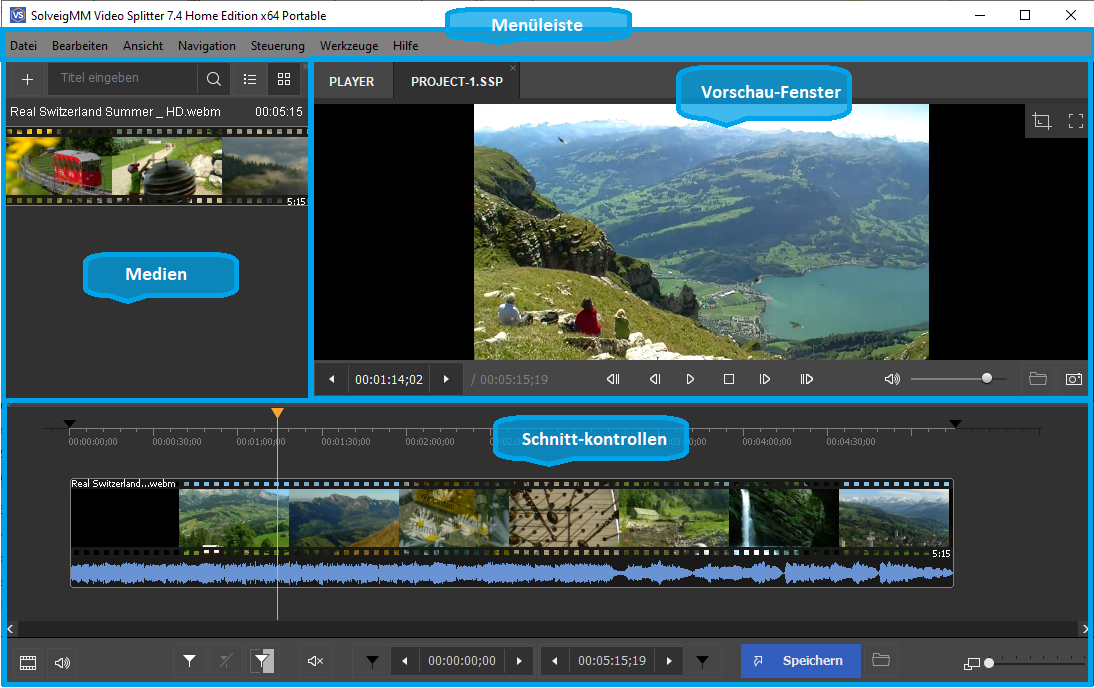
Task: Click the fragment end time field 00:05:15;19
Action: click(612, 661)
